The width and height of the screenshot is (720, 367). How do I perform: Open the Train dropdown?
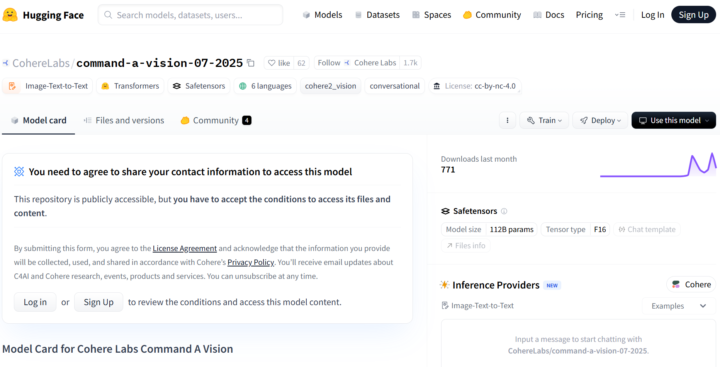544,120
